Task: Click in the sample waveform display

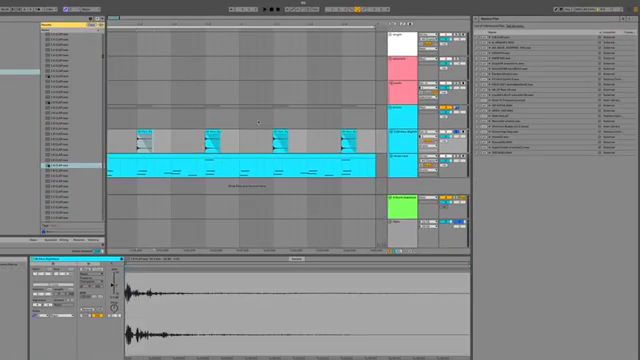Action: (x=297, y=314)
